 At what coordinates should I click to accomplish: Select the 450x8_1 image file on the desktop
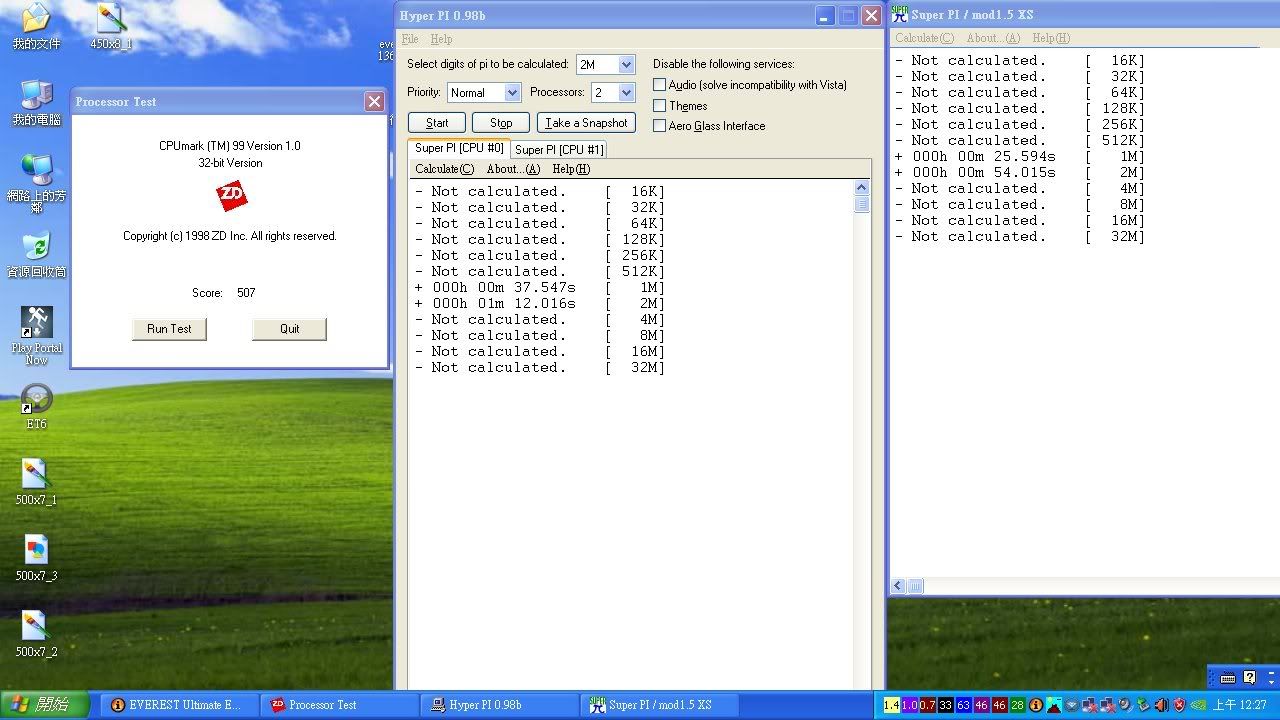(111, 26)
